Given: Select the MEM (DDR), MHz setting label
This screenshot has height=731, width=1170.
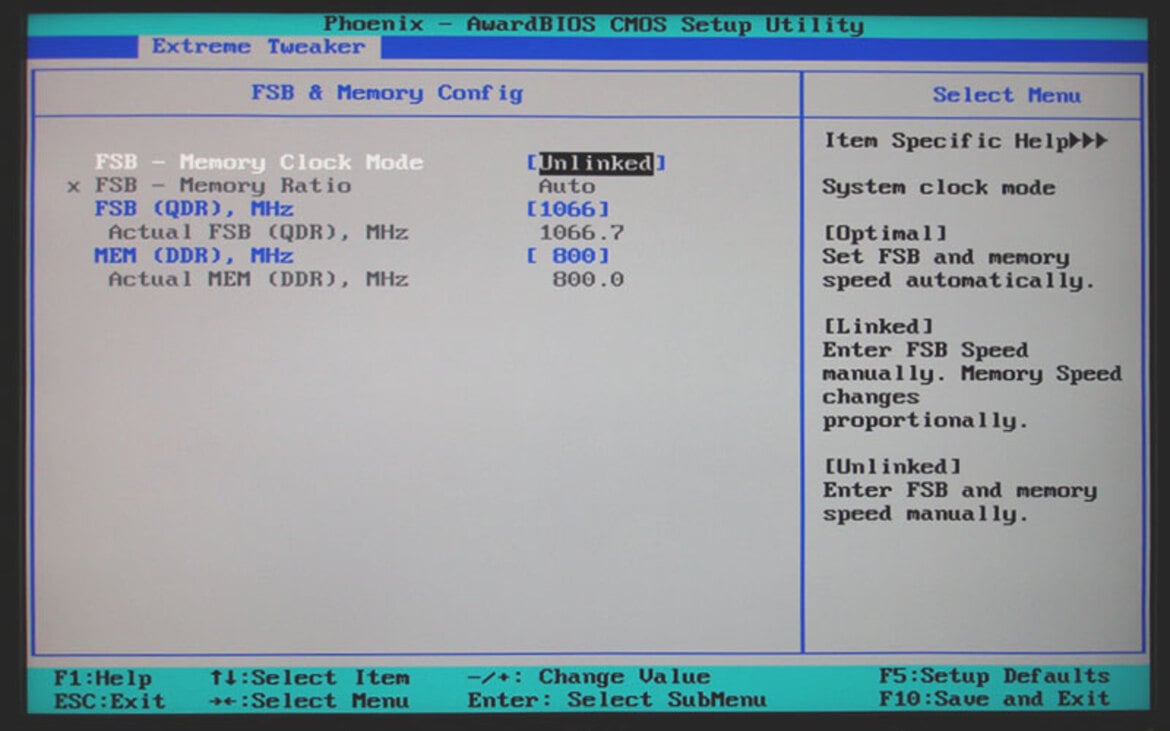Looking at the screenshot, I should point(194,256).
